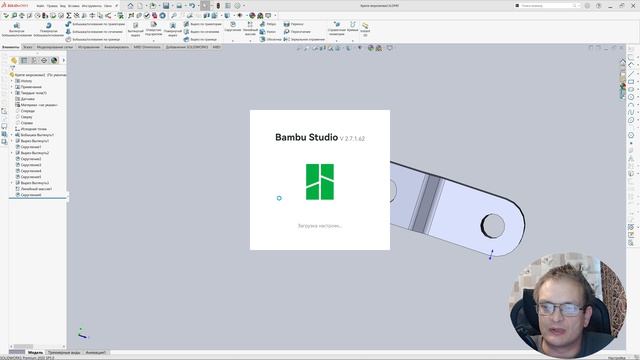Switch to the Эскиз ribbon tab
Screen dimensions: 640x360
27,47
